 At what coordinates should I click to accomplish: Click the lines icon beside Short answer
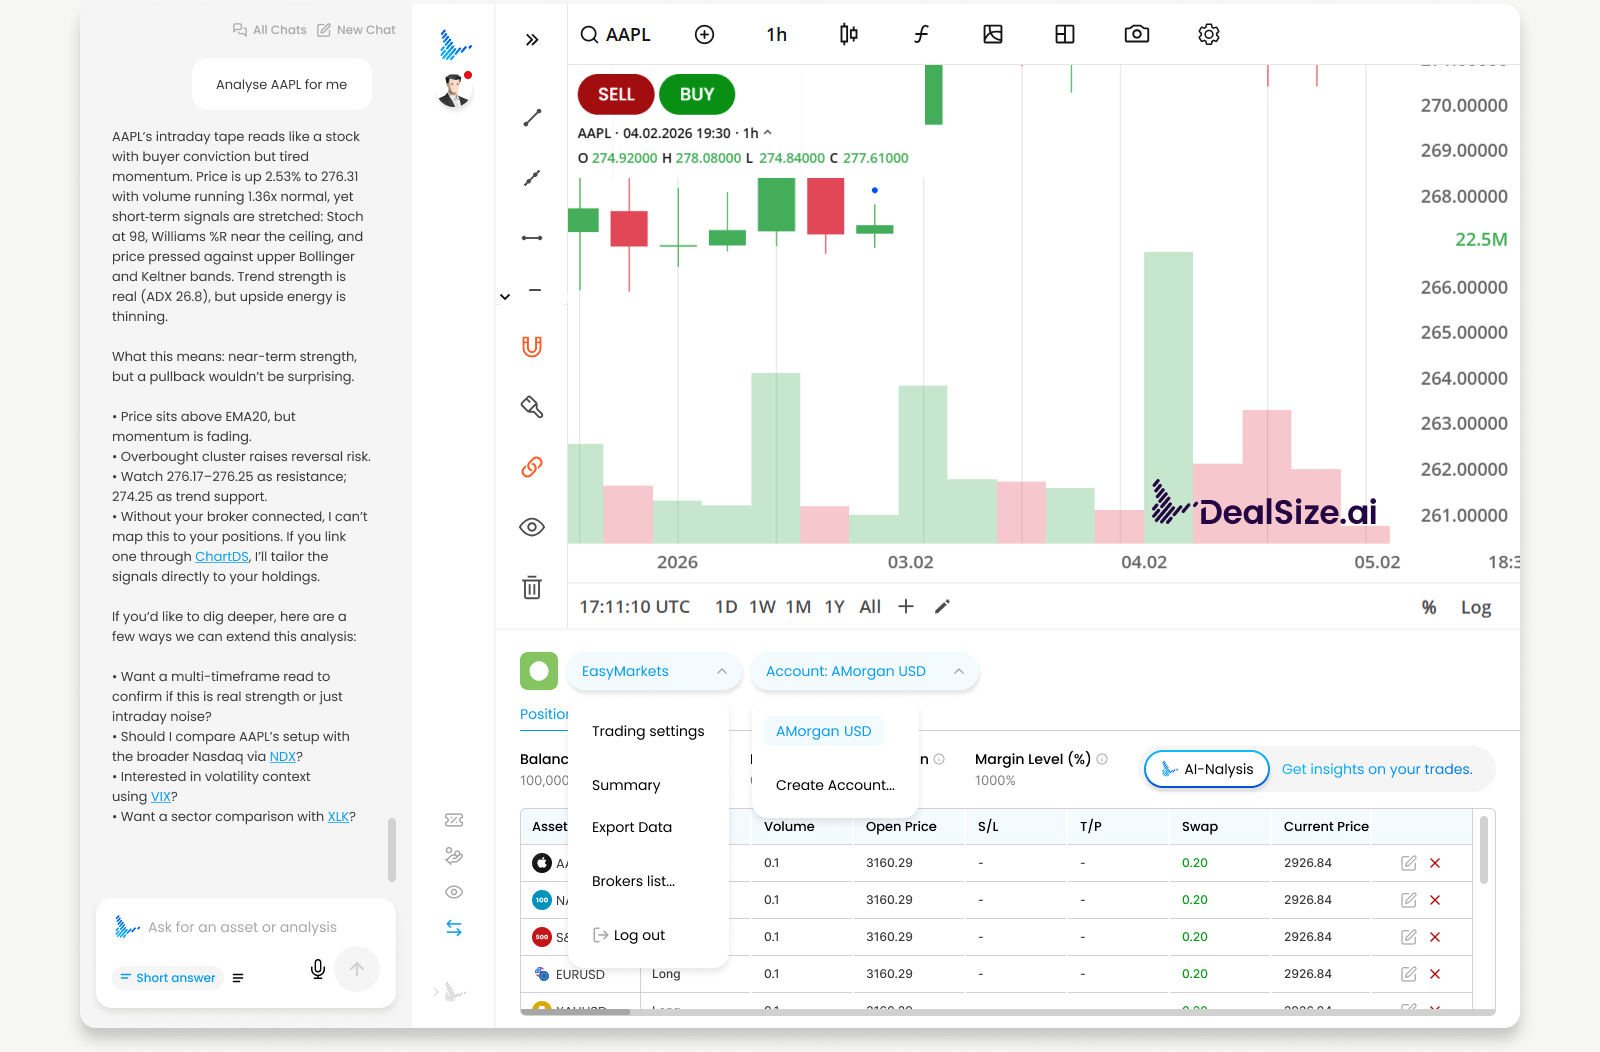(238, 978)
